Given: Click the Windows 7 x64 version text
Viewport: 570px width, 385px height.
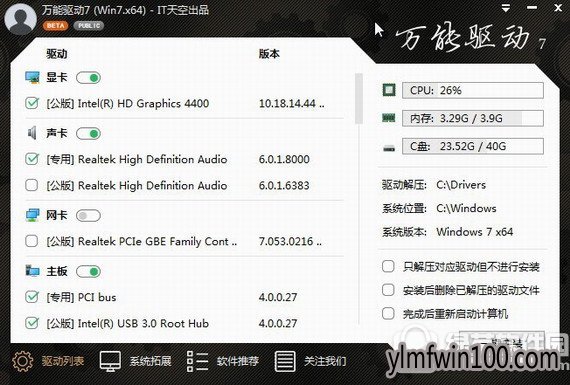Looking at the screenshot, I should point(475,232).
